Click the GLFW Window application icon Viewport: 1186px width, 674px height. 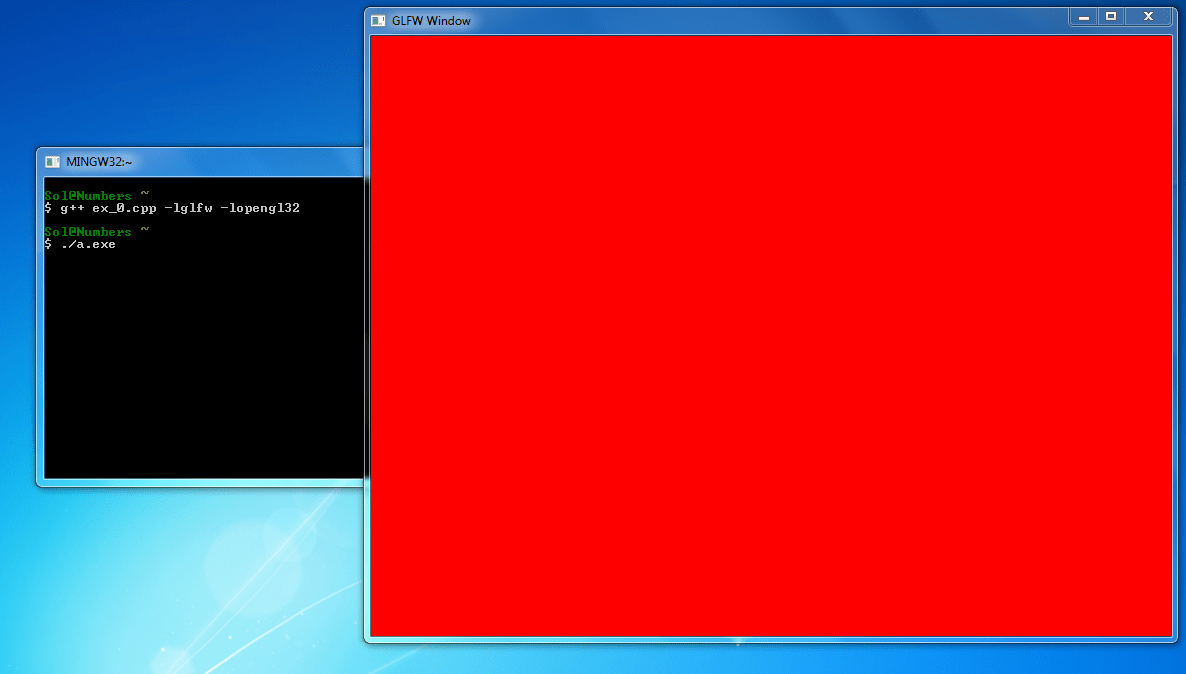coord(376,19)
